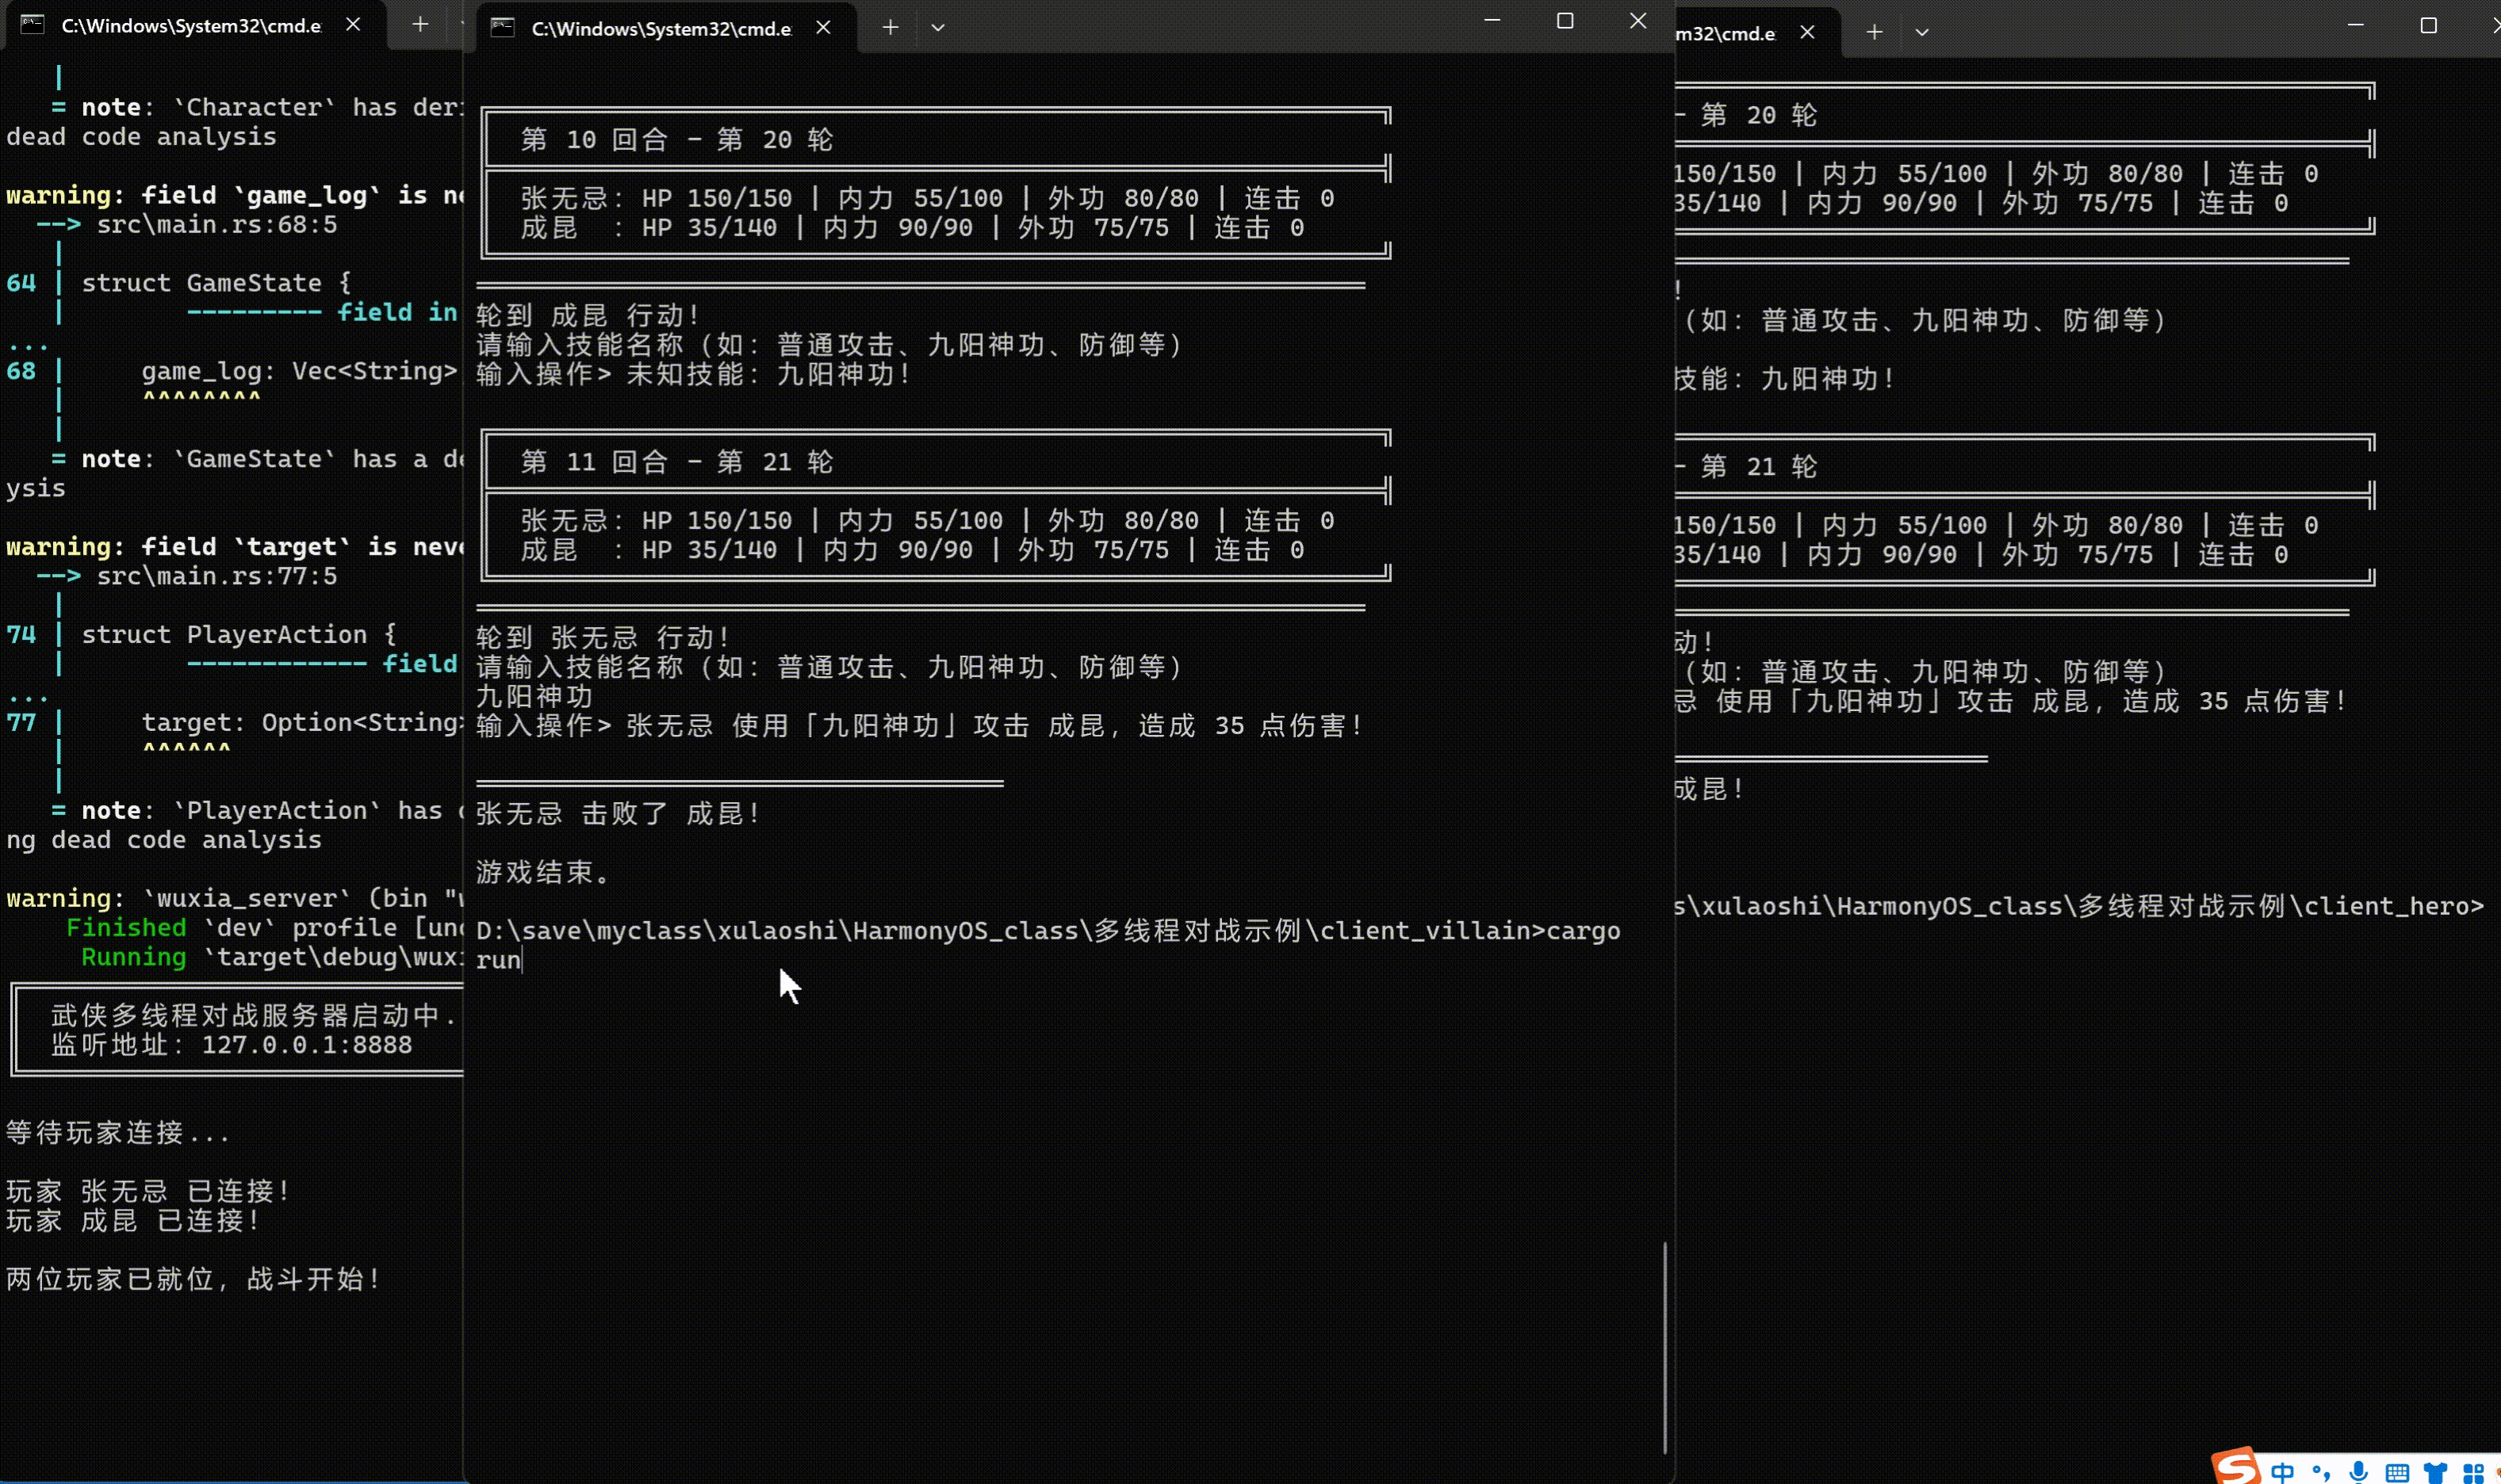Close the left terminal's cmd.exe tab
Image resolution: width=2501 pixels, height=1484 pixels.
[x=353, y=25]
